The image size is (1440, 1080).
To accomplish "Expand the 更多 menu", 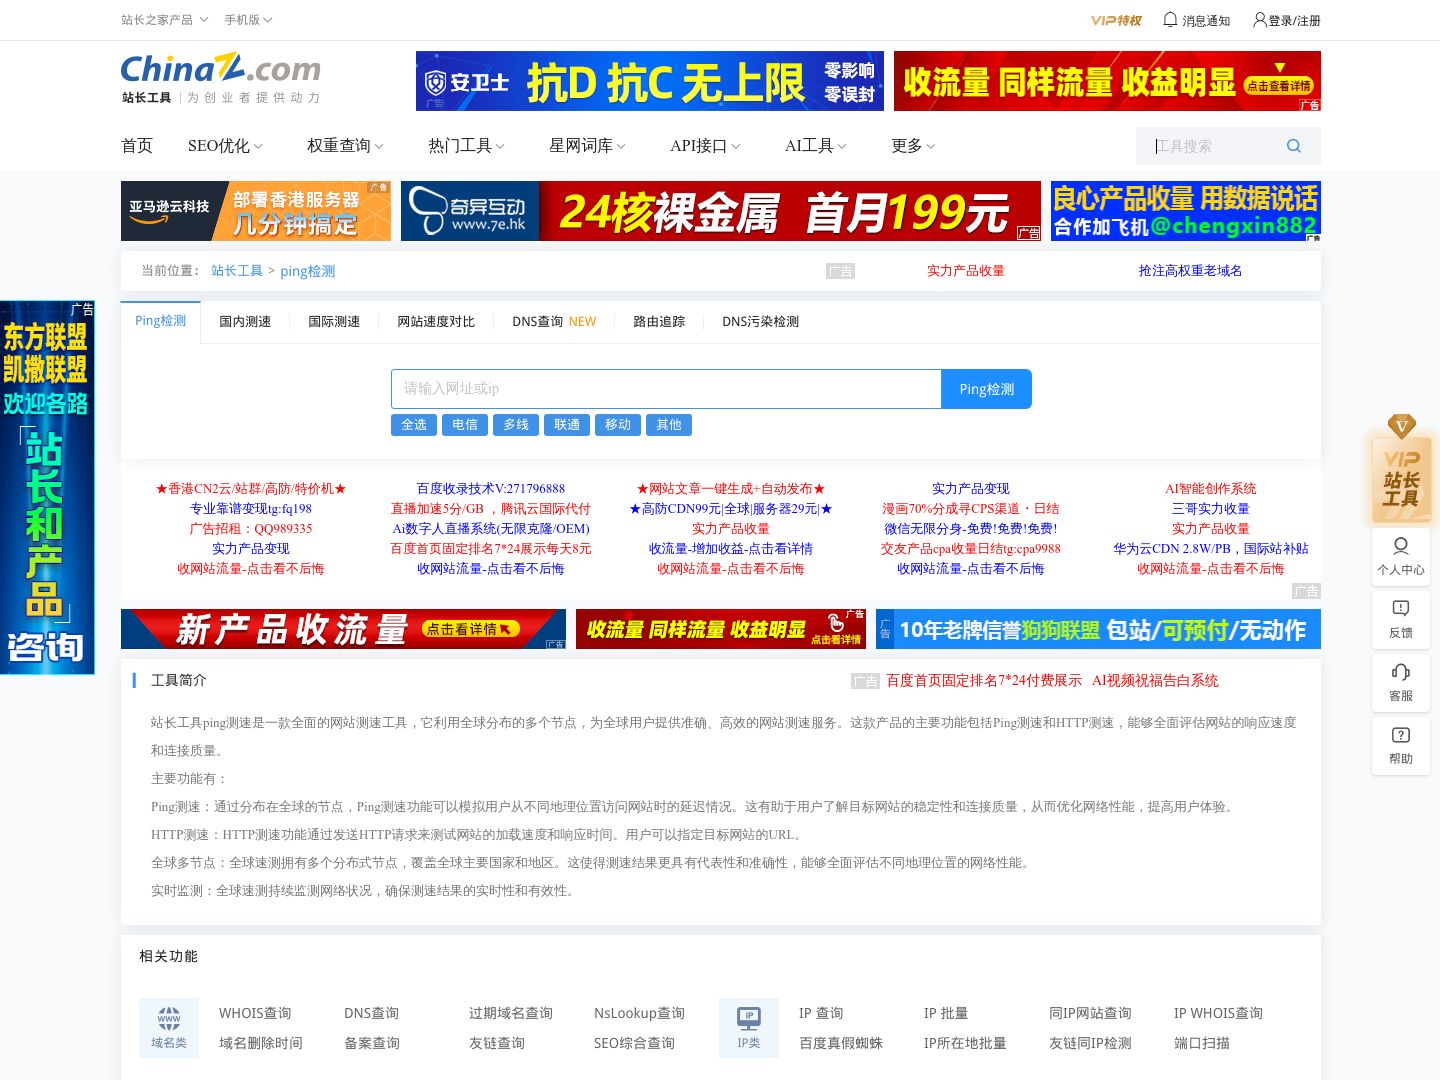I will coord(913,146).
